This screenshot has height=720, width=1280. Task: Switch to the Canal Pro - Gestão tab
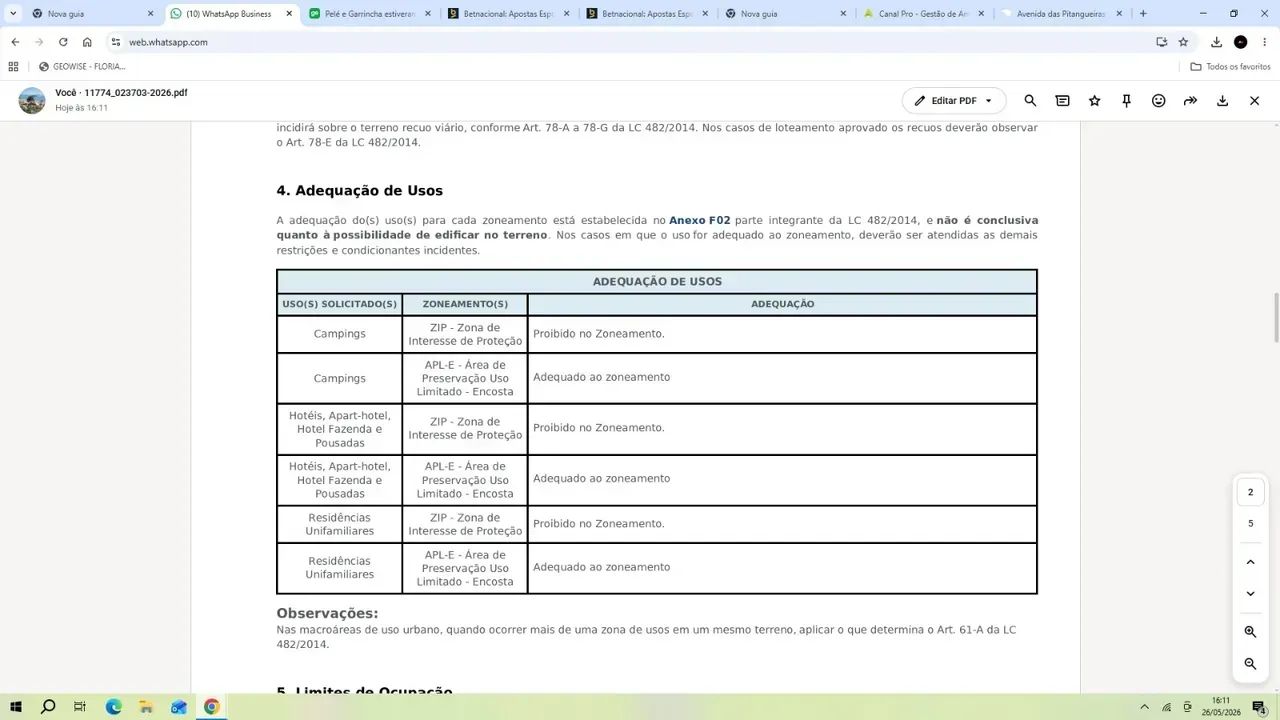click(924, 14)
